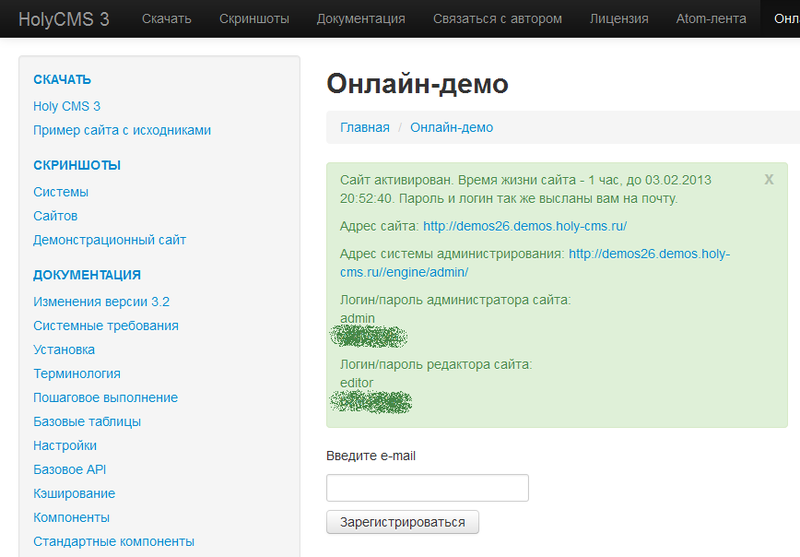Focus the Введите e-mail input field
800x557 pixels.
click(428, 488)
